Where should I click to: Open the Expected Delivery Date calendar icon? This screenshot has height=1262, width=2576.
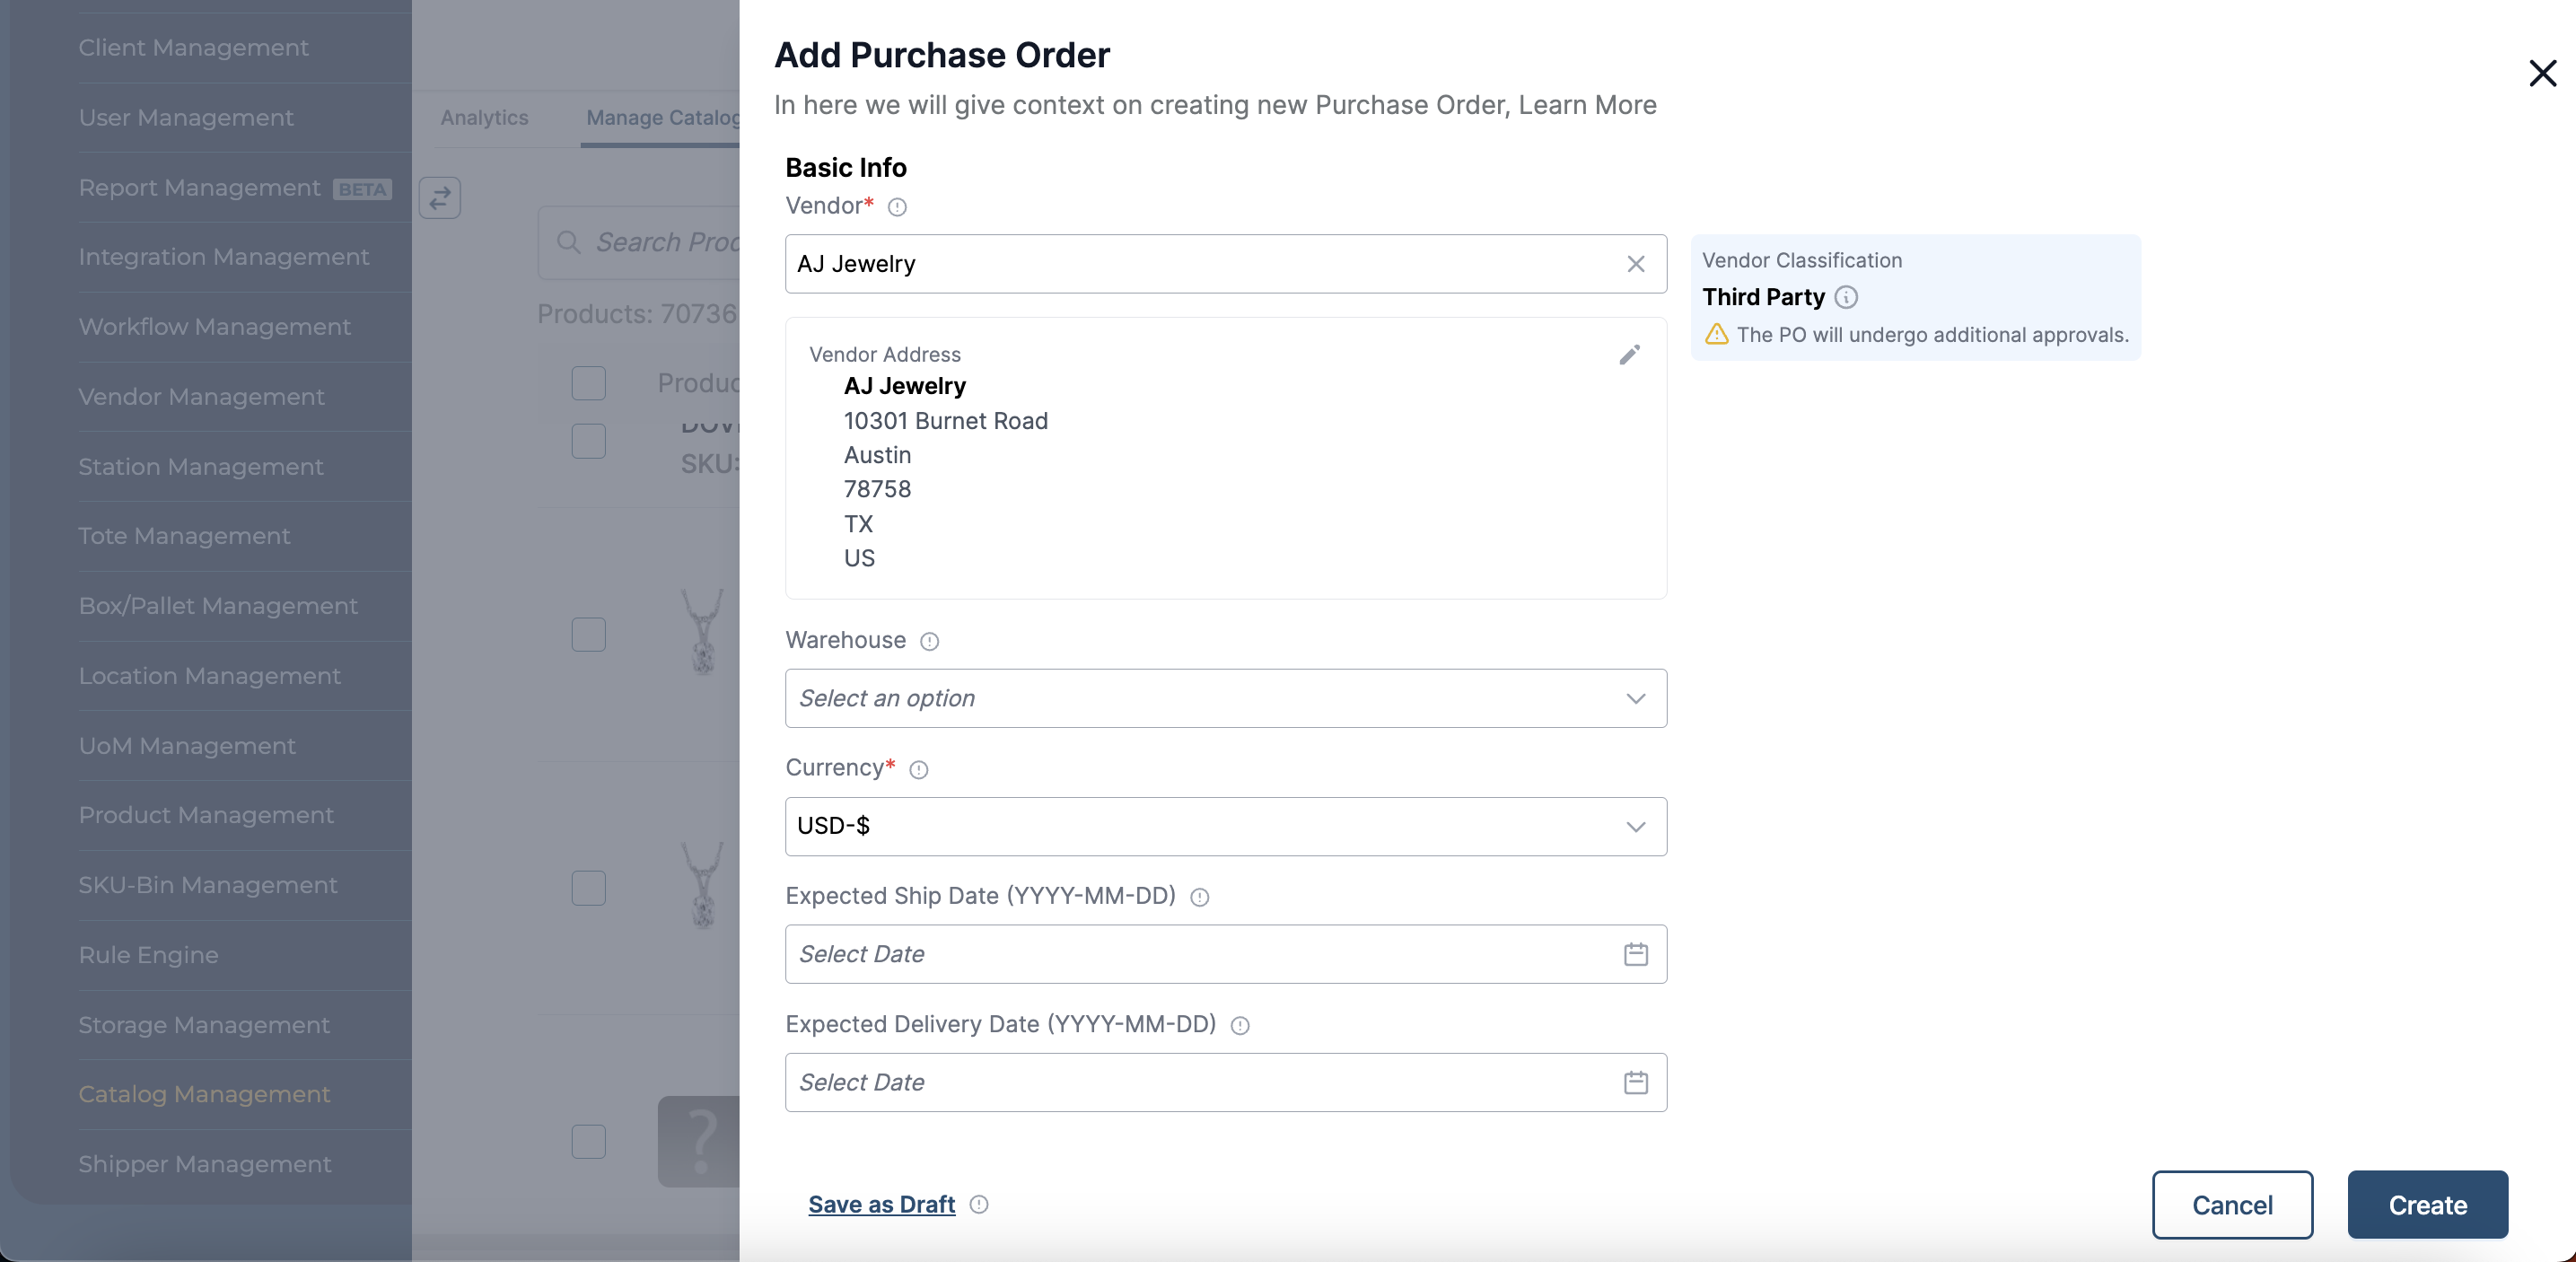coord(1635,1082)
